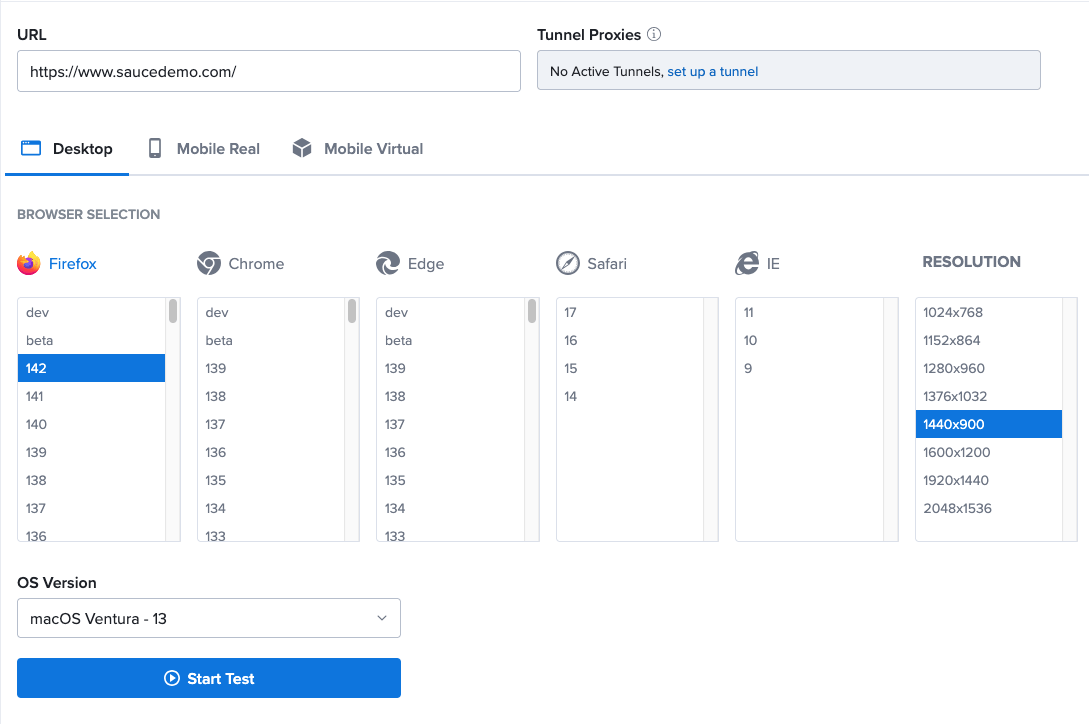The image size is (1089, 724).
Task: Select IE version 11
Action: pyautogui.click(x=808, y=312)
